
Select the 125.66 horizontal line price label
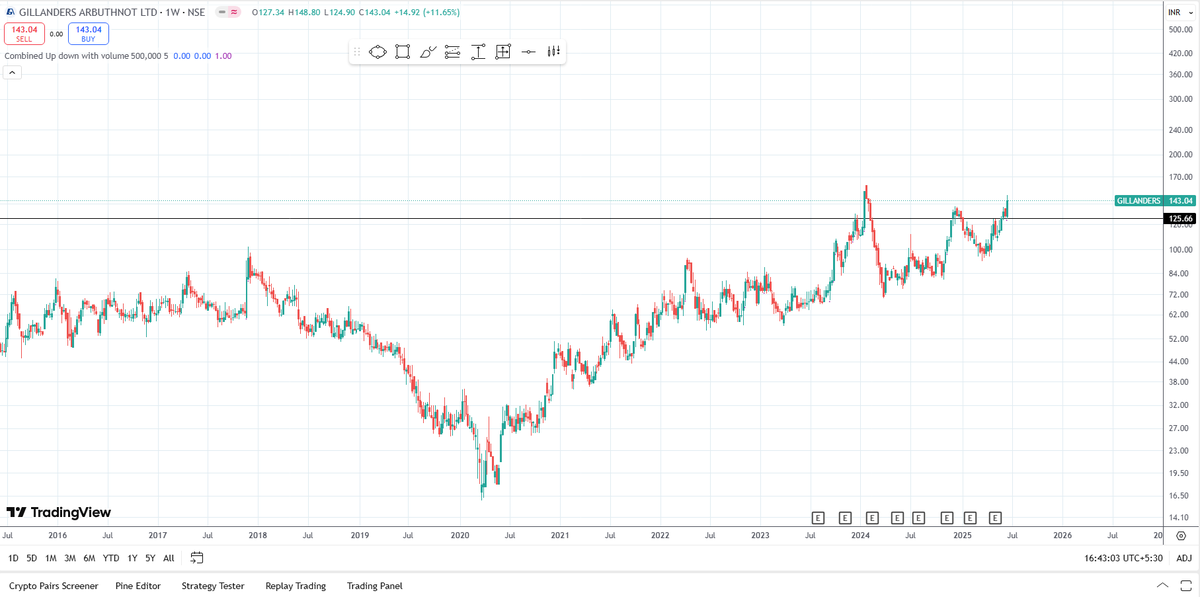click(x=1180, y=218)
